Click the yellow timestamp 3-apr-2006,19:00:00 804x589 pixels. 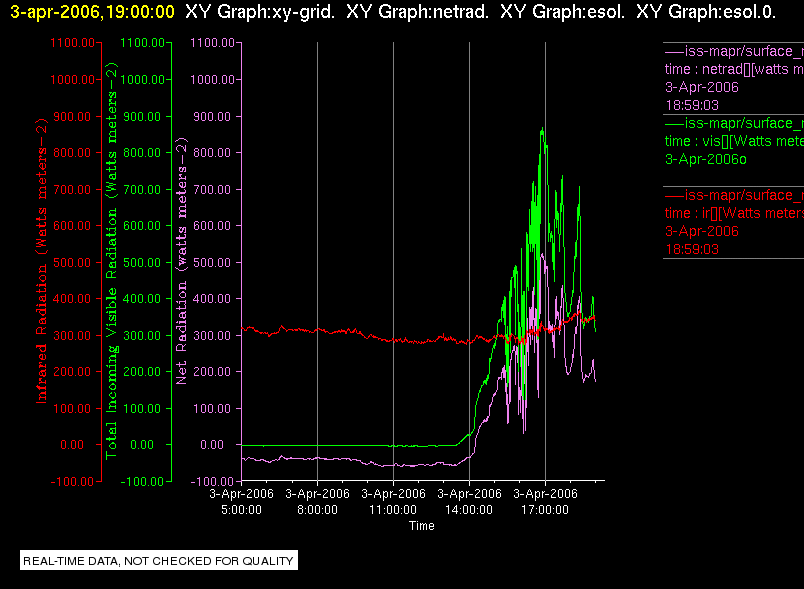[92, 12]
